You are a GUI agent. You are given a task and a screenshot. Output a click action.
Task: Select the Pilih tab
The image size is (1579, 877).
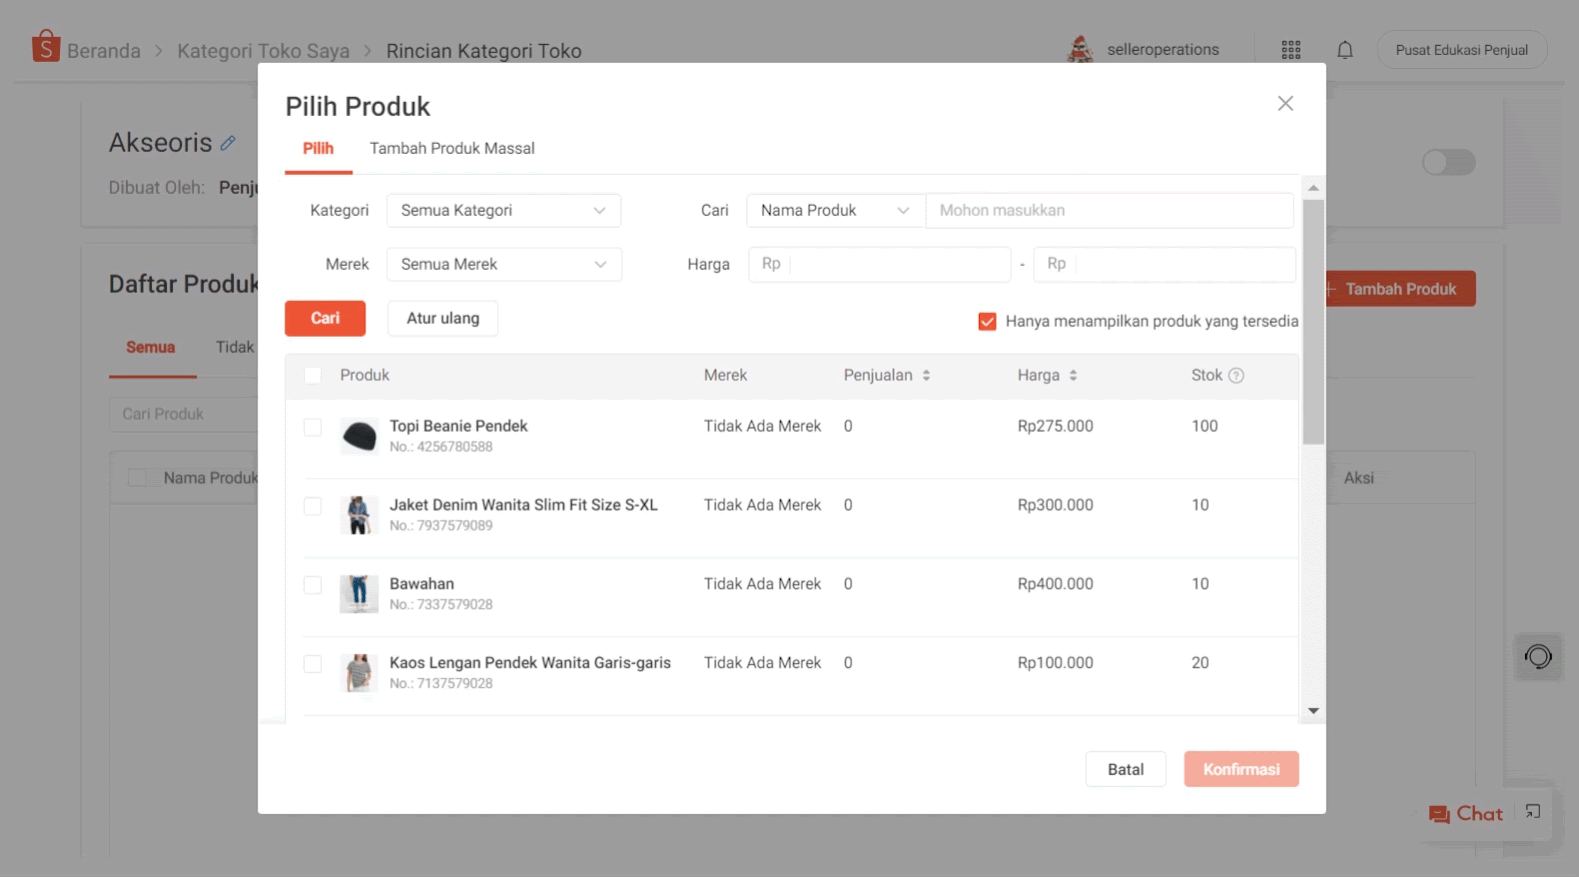(318, 149)
